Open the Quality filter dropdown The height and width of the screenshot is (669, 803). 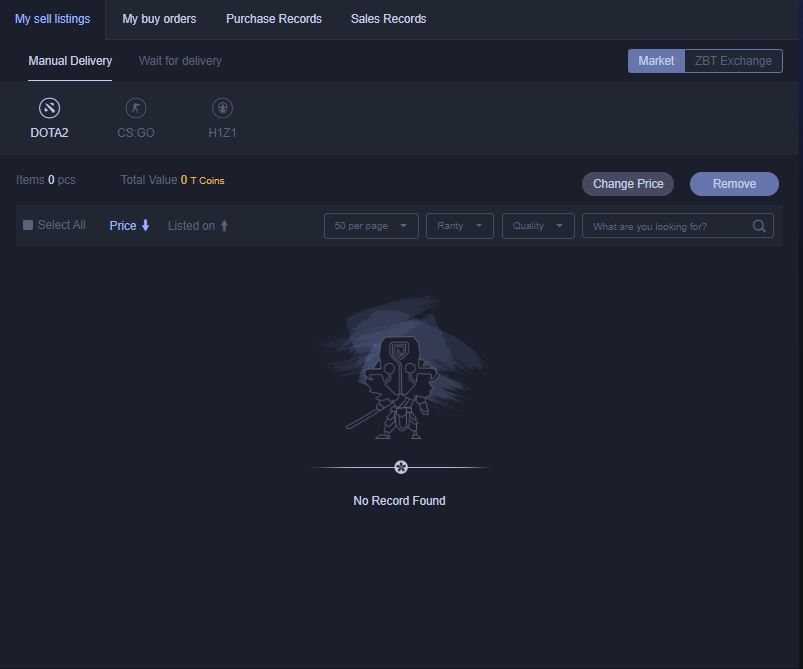pyautogui.click(x=538, y=226)
